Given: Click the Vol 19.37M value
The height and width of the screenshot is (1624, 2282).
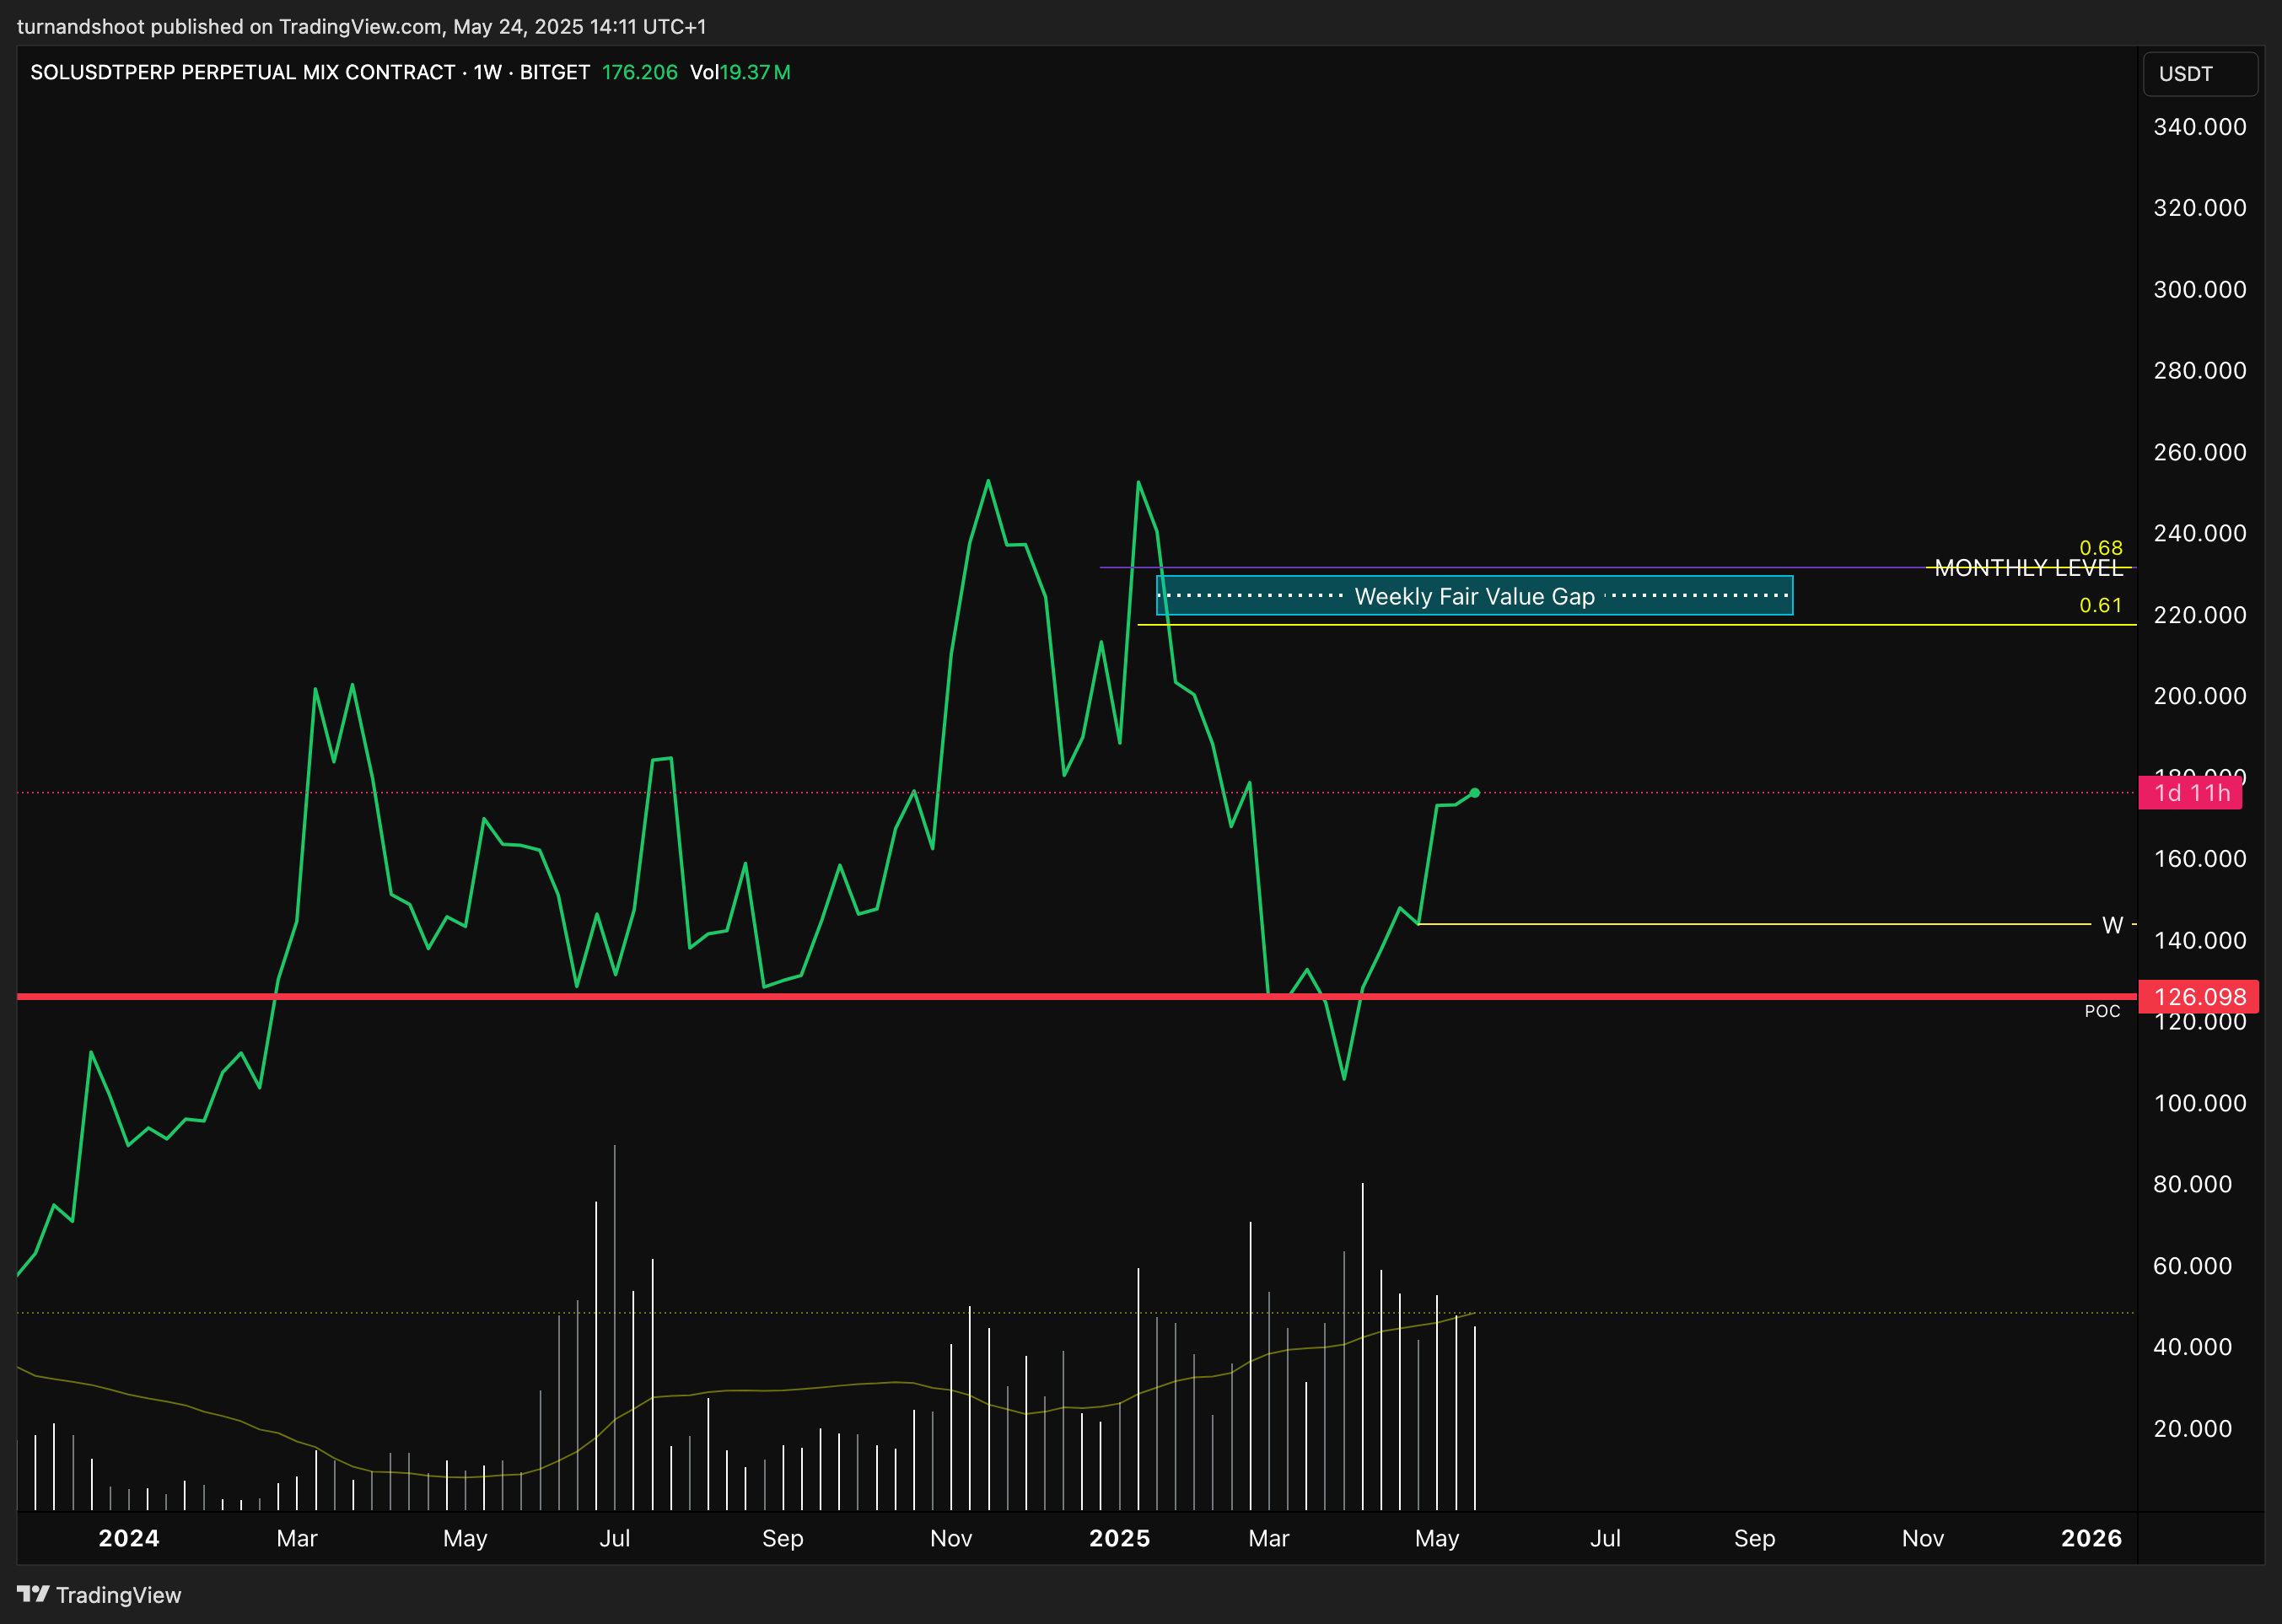Looking at the screenshot, I should [x=740, y=72].
